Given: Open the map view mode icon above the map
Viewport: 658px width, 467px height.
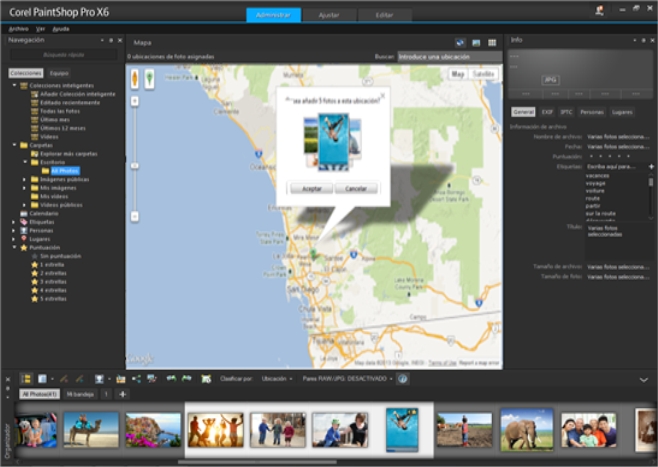Looking at the screenshot, I should 460,43.
